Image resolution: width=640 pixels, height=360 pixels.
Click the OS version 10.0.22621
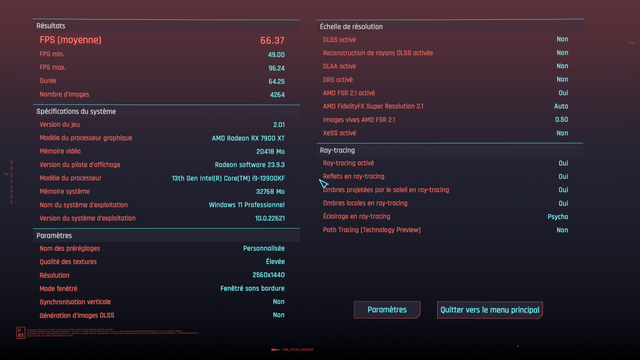point(270,218)
